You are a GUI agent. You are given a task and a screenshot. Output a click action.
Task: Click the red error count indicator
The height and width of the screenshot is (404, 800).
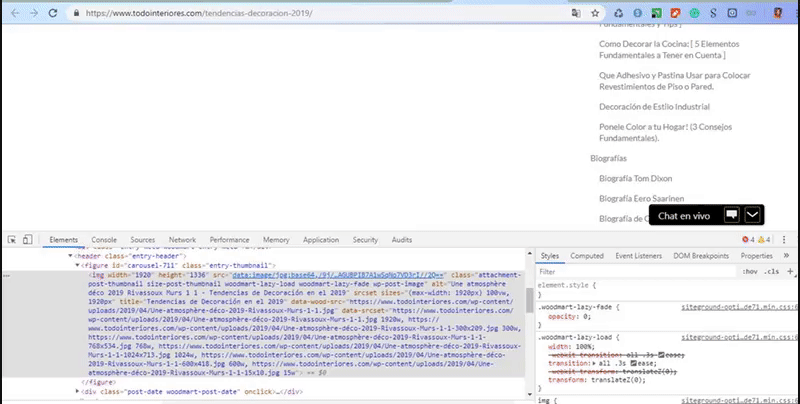click(x=748, y=240)
